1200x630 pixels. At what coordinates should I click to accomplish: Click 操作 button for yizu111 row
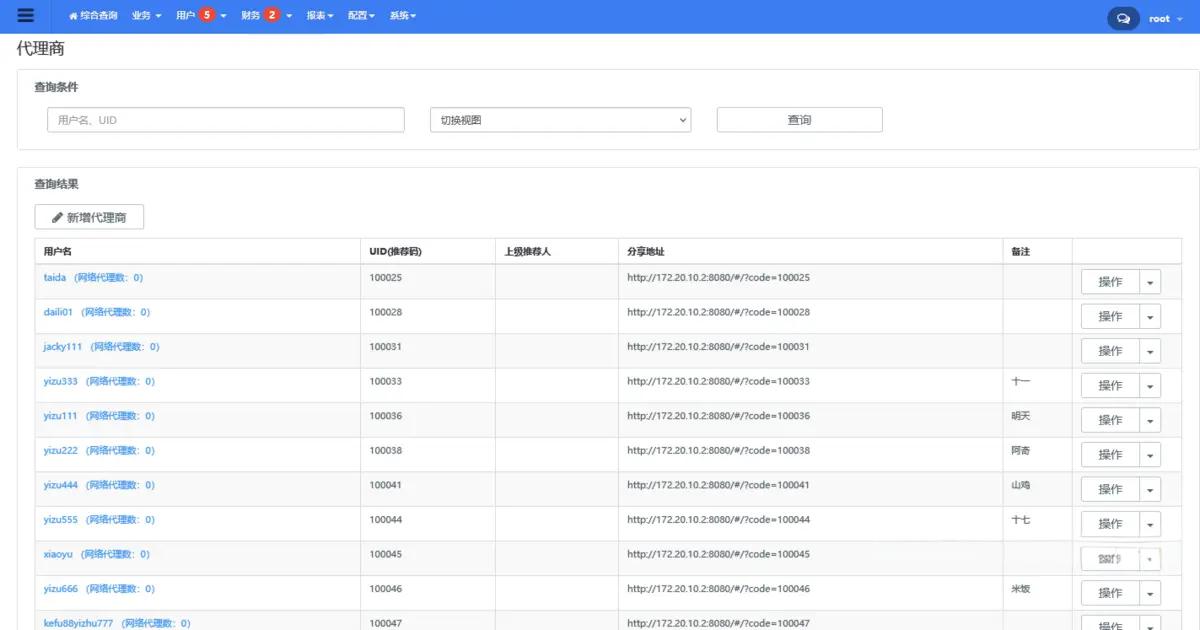1110,420
